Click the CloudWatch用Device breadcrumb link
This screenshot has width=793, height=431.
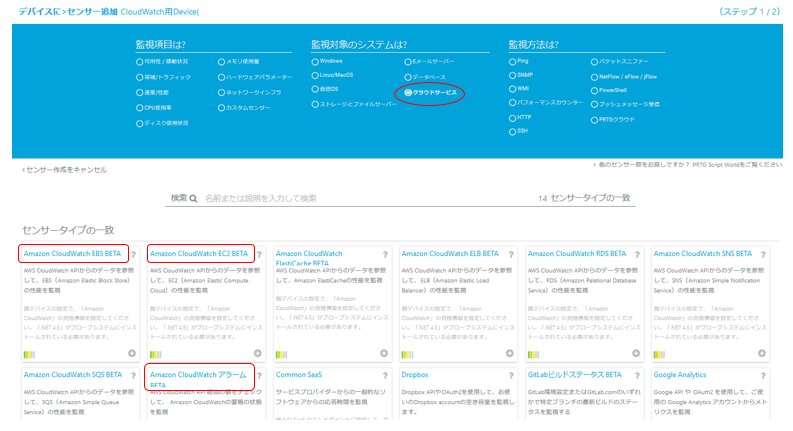pyautogui.click(x=160, y=12)
